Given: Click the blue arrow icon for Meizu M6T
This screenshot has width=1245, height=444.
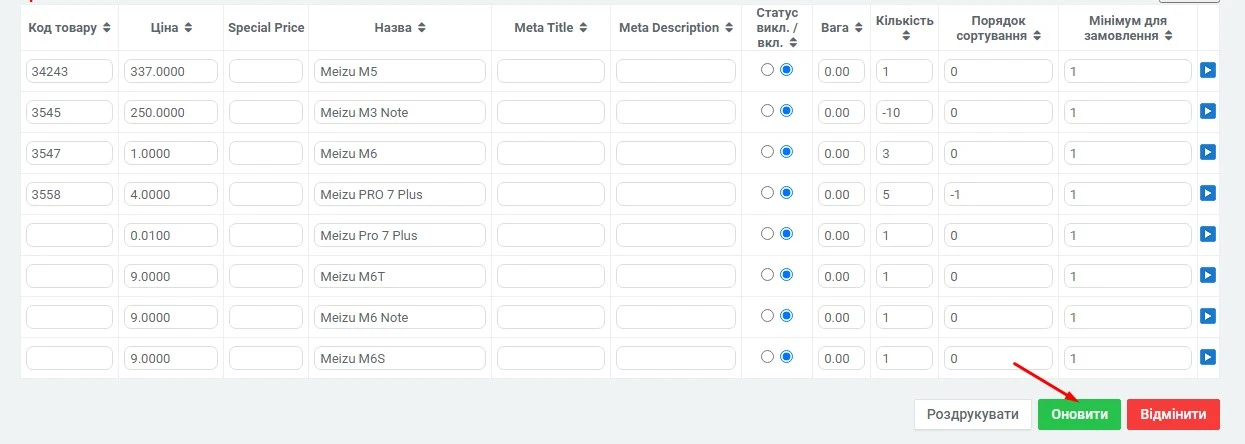Looking at the screenshot, I should (x=1208, y=275).
